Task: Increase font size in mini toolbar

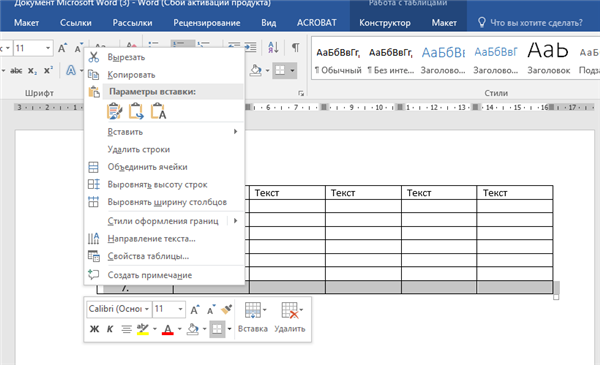Action: pyautogui.click(x=194, y=309)
